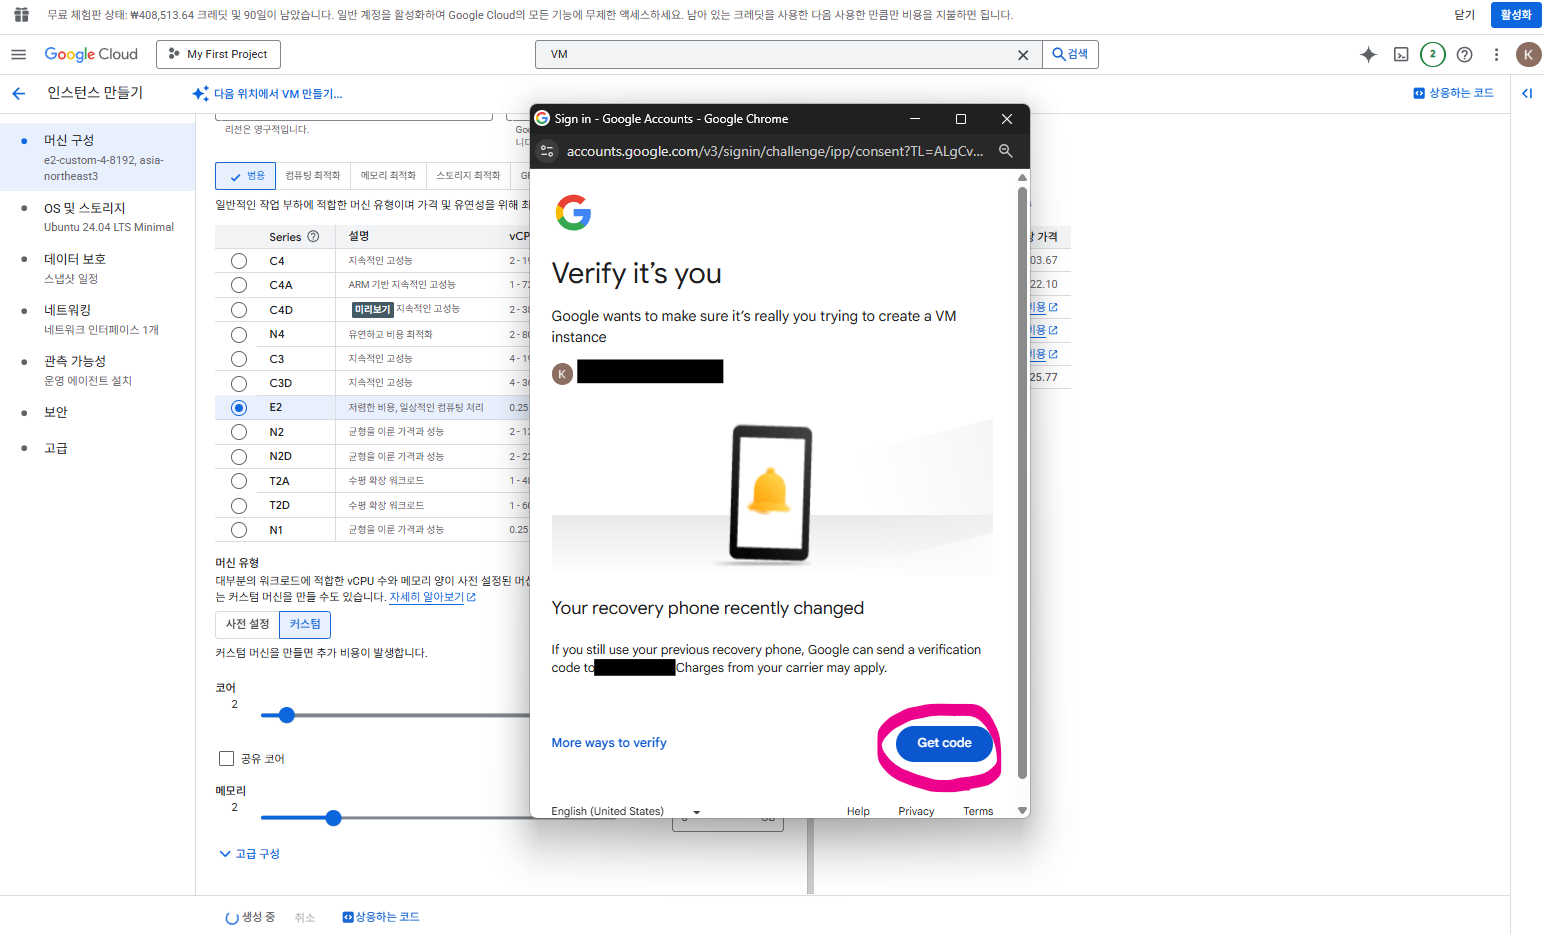Viewport: 1544px width, 934px height.
Task: Open notifications badge showing 2
Action: tap(1432, 54)
